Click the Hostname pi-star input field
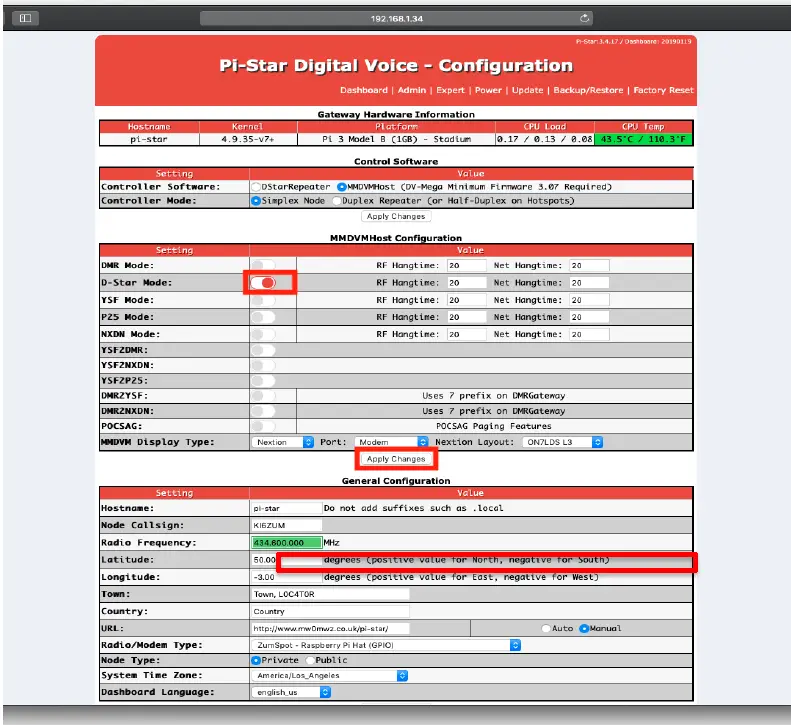 287,508
